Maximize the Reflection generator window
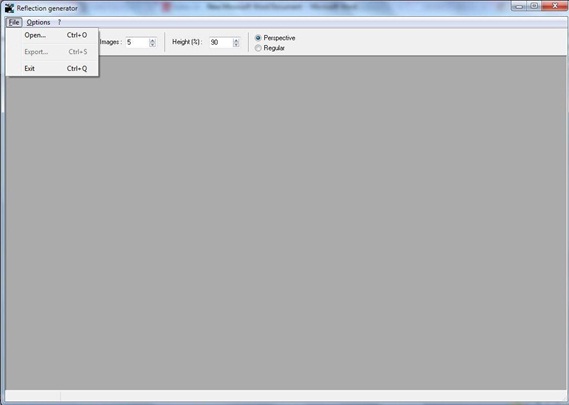Screen dimensions: 569x405 click(x=535, y=6)
